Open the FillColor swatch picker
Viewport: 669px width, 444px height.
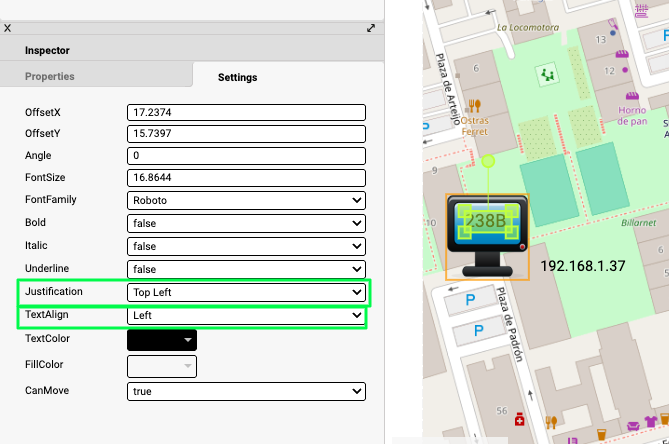tap(162, 366)
